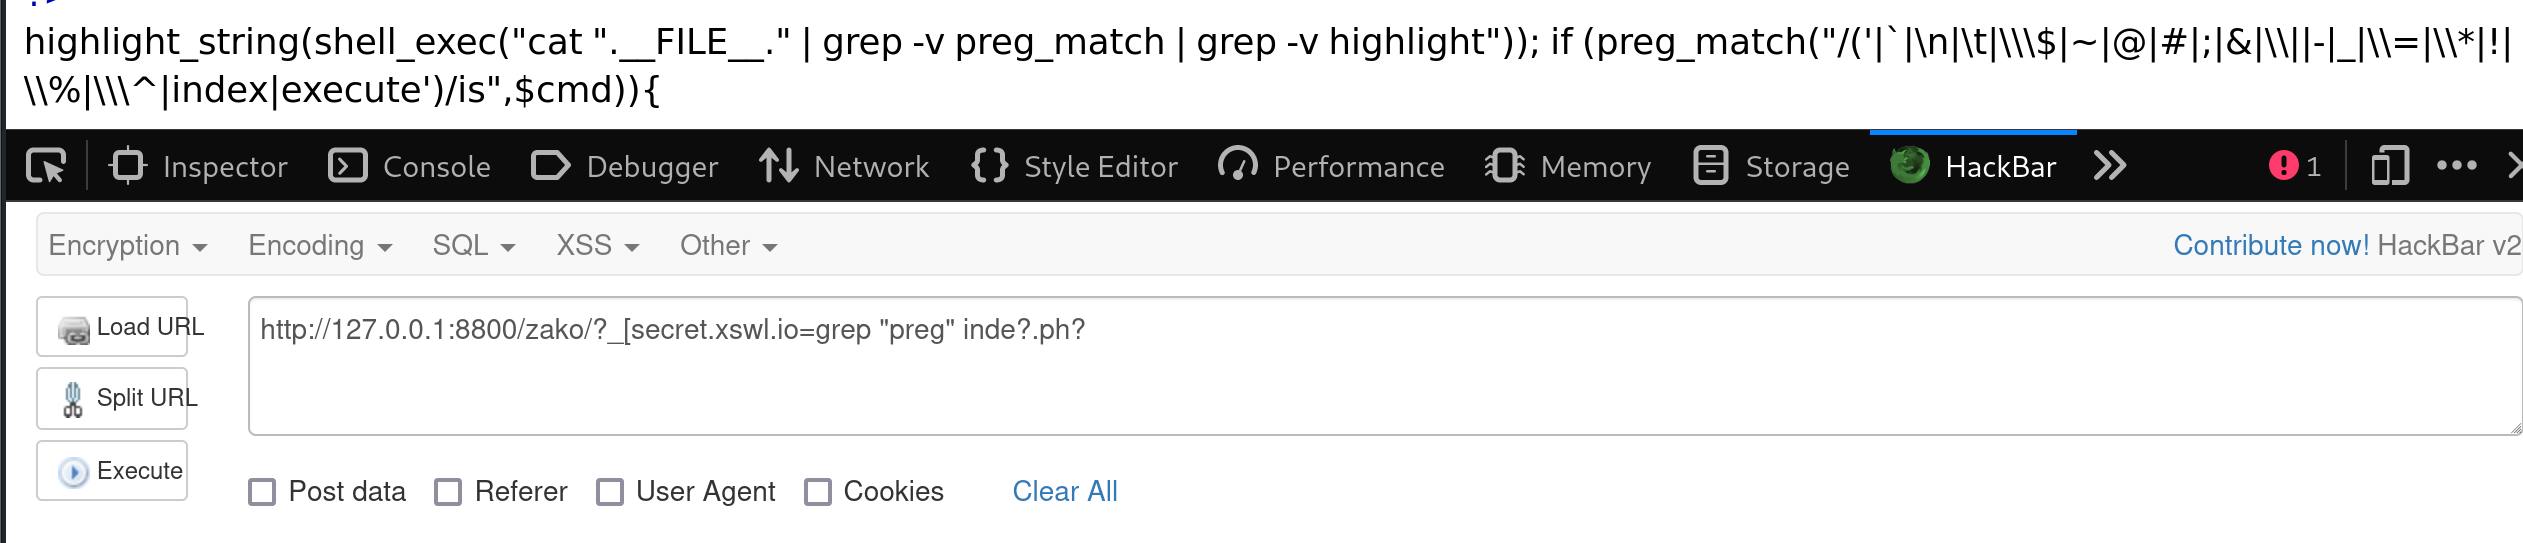This screenshot has height=543, width=2523.
Task: Select the HackBar tab
Action: [x=1973, y=166]
